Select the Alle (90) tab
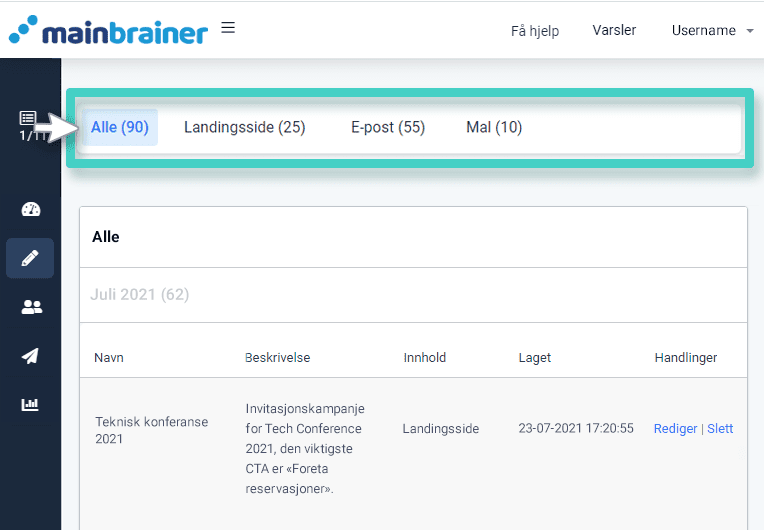 [x=120, y=127]
